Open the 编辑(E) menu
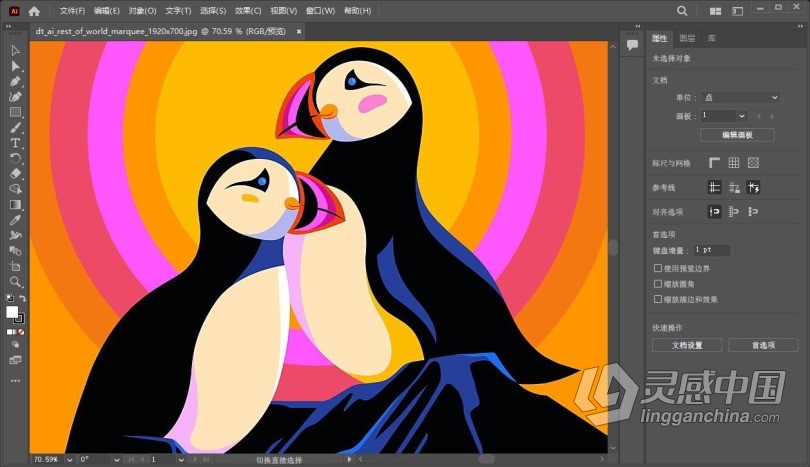 106,11
